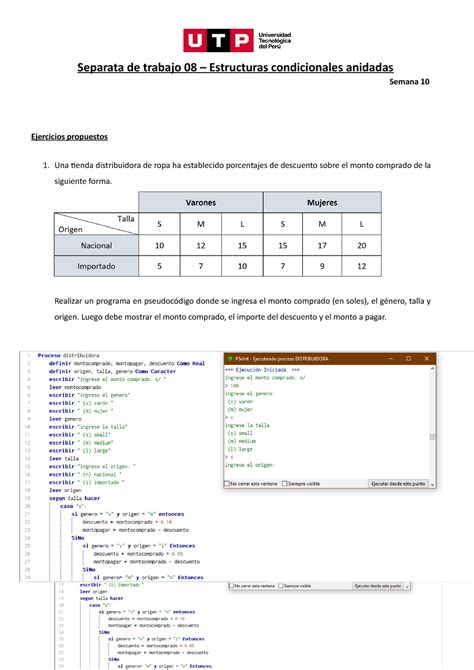Click code line 'definir origen, talla, genero Como Caracter'
The width and height of the screenshot is (474, 670).
point(112,371)
